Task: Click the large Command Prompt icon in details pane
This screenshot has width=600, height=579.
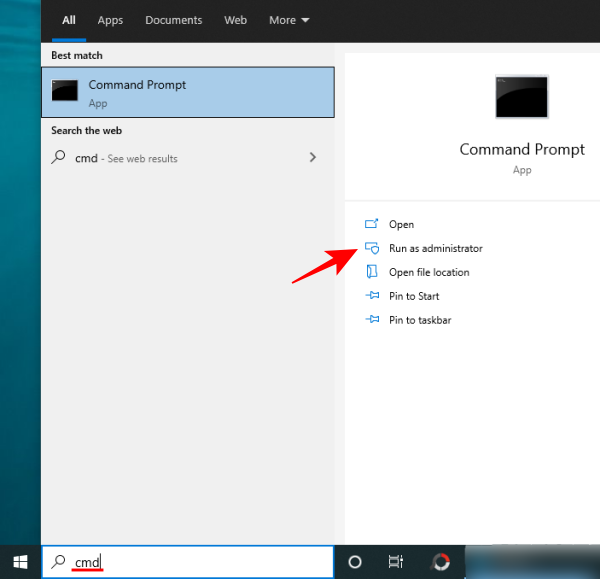Action: click(521, 97)
